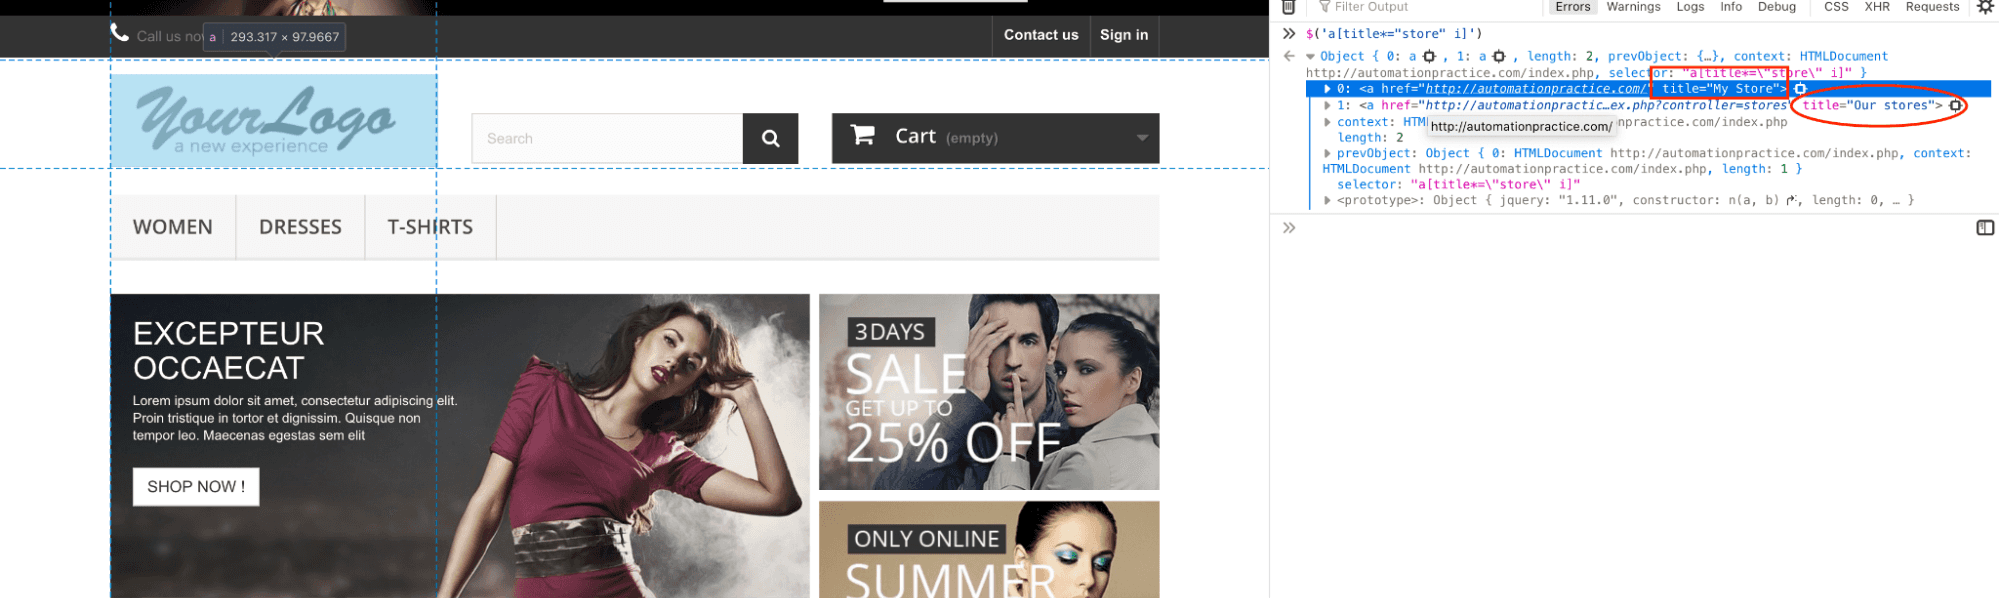The height and width of the screenshot is (599, 1999).
Task: Click in the Search input field
Action: click(x=607, y=138)
